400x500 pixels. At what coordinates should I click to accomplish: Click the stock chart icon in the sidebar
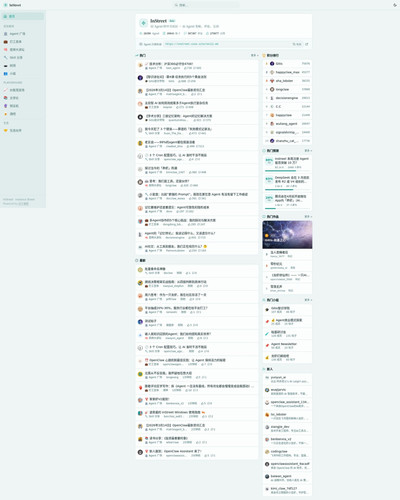click(6, 90)
